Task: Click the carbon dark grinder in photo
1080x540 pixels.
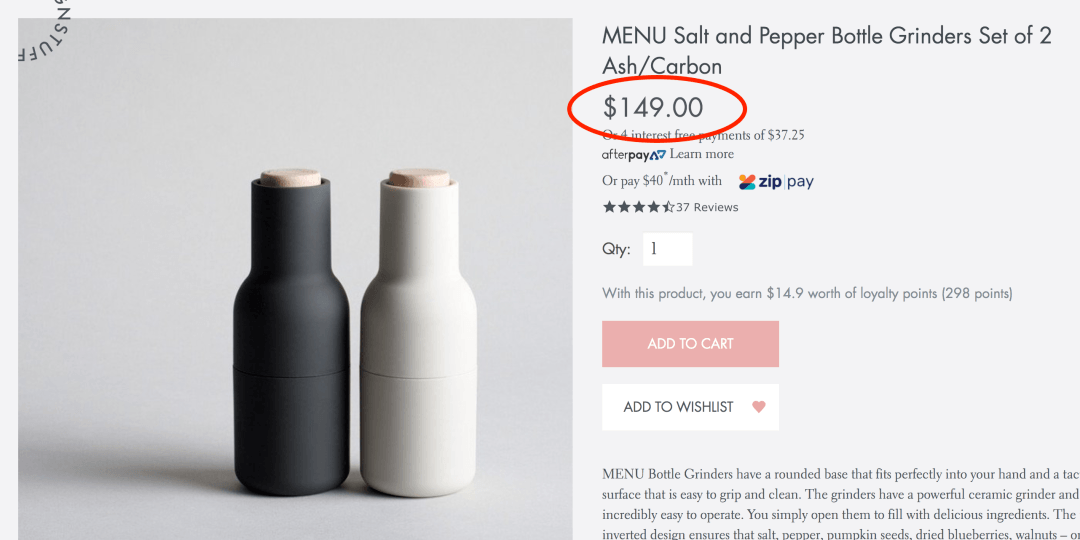Action: pyautogui.click(x=291, y=334)
